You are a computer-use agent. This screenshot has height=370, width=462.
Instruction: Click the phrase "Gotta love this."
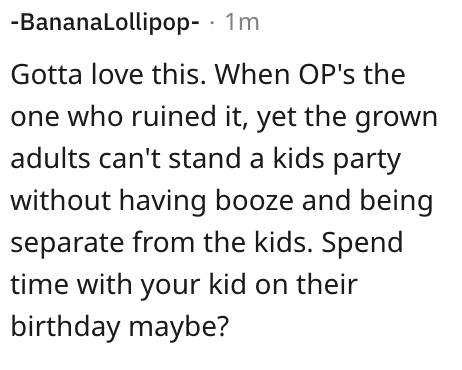pyautogui.click(x=108, y=74)
